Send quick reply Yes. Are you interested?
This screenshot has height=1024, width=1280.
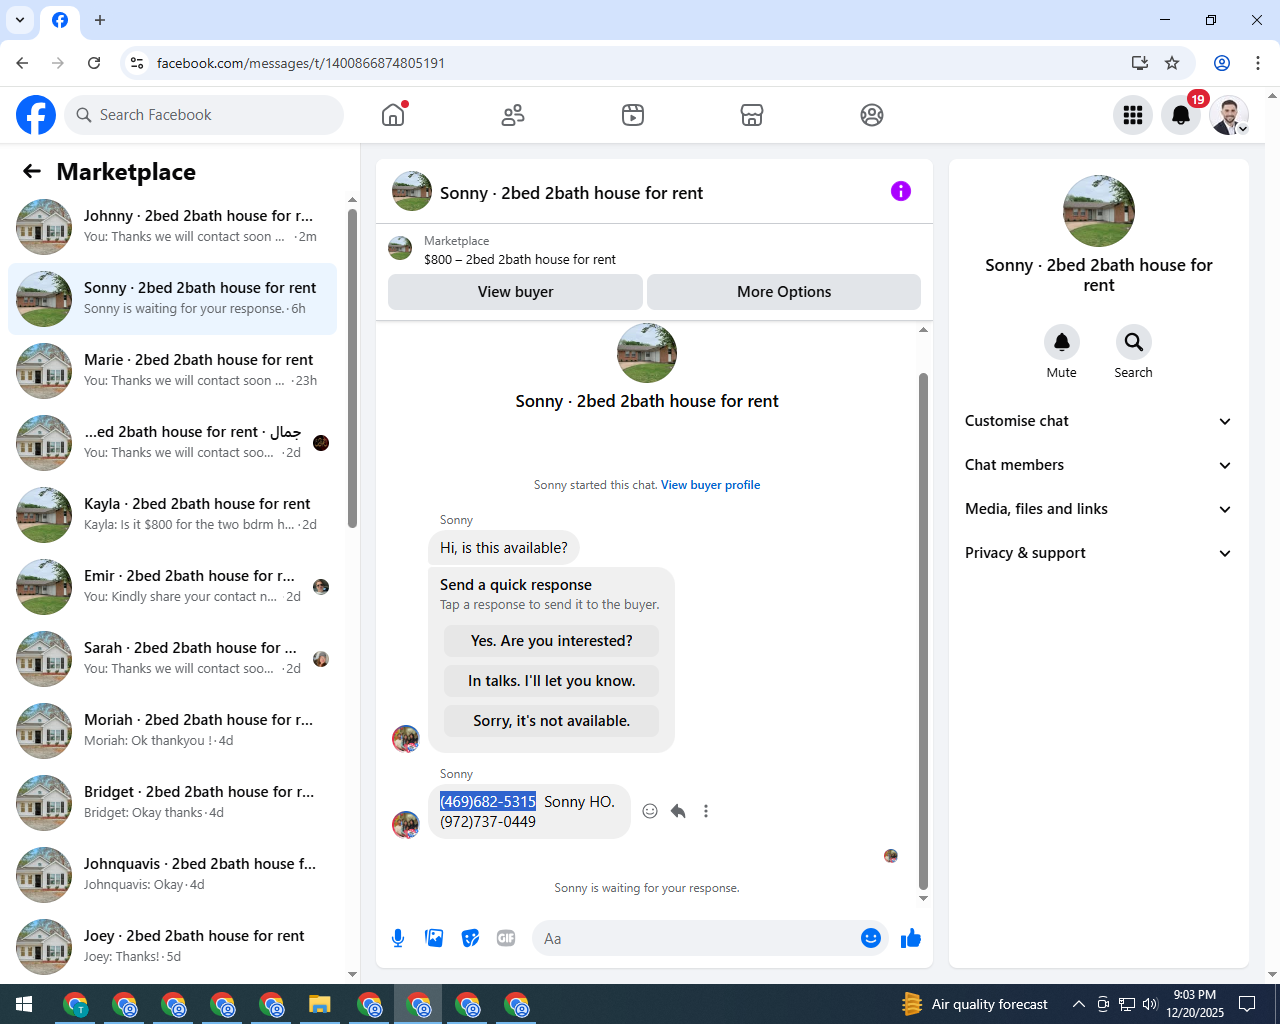point(552,641)
